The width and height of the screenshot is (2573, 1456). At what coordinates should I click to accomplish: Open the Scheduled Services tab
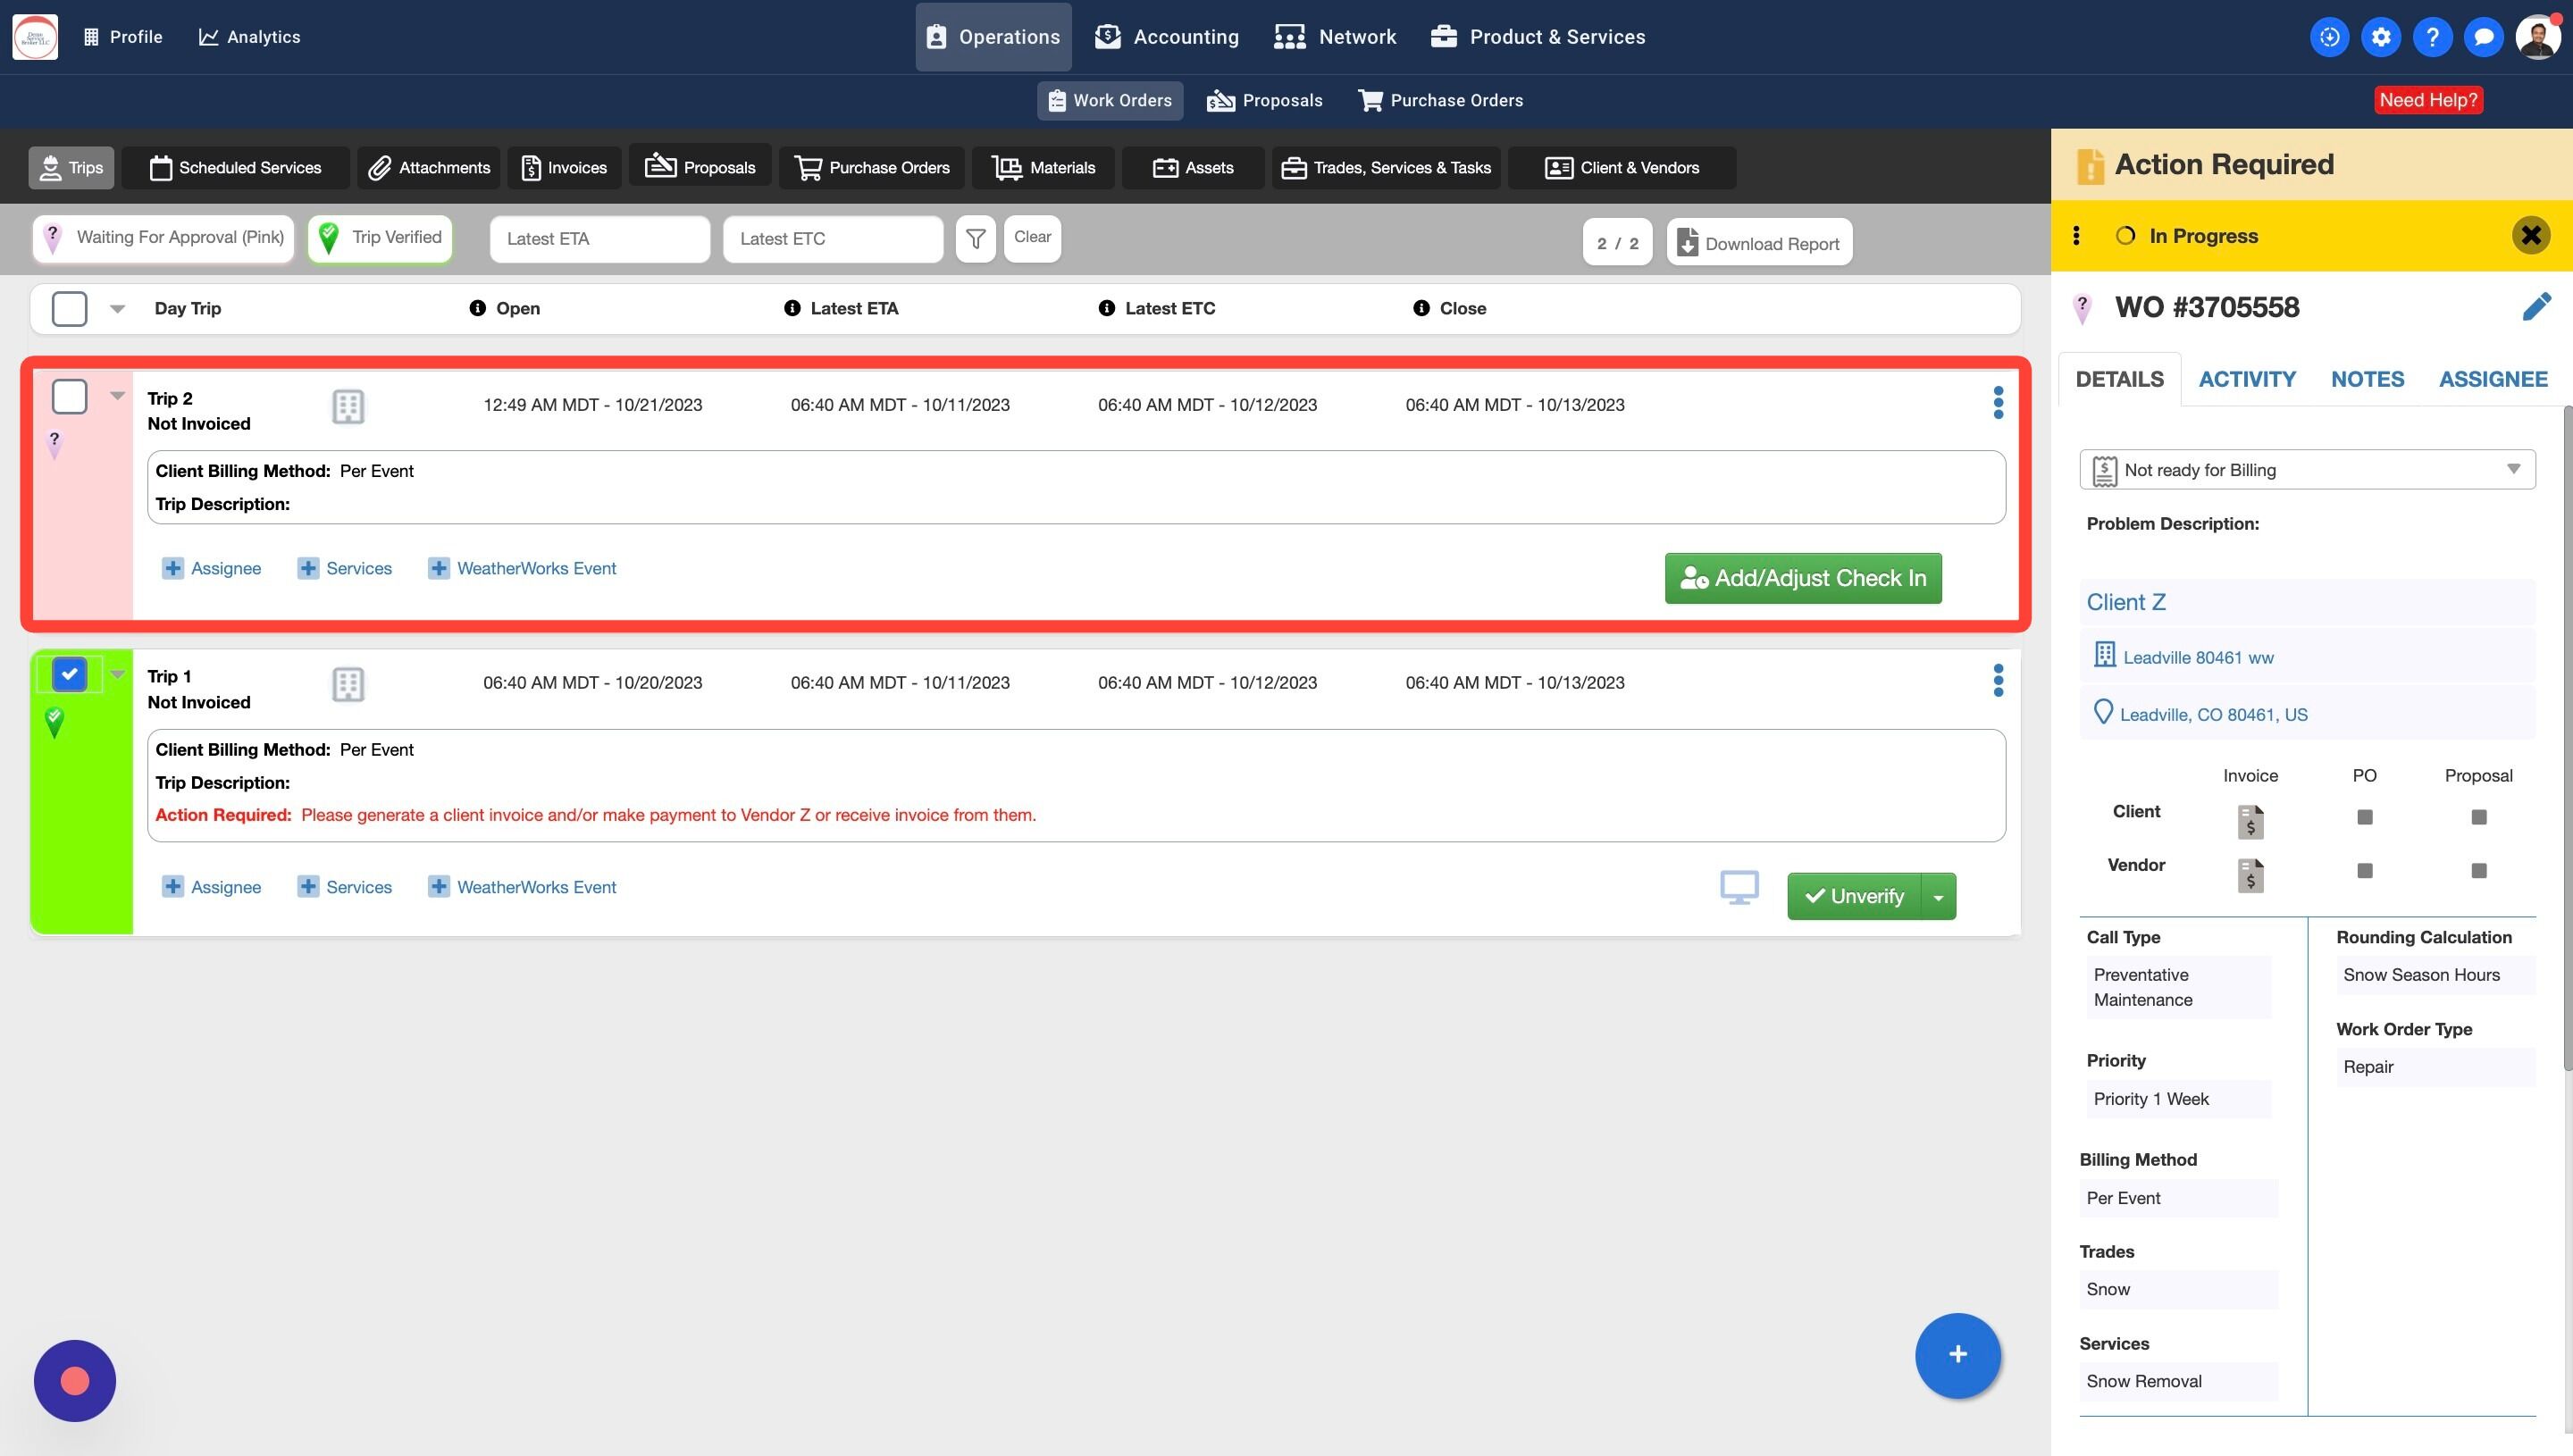point(236,168)
